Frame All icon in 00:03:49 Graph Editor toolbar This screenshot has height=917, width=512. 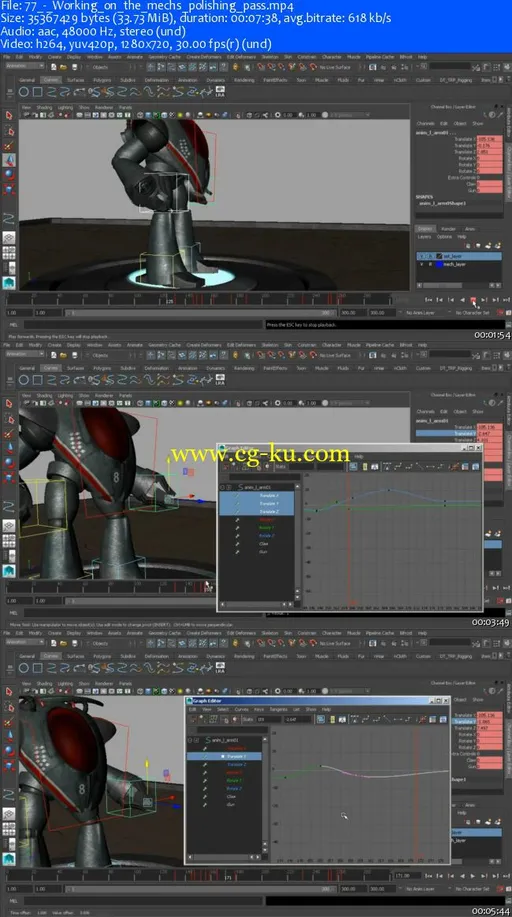(x=353, y=466)
